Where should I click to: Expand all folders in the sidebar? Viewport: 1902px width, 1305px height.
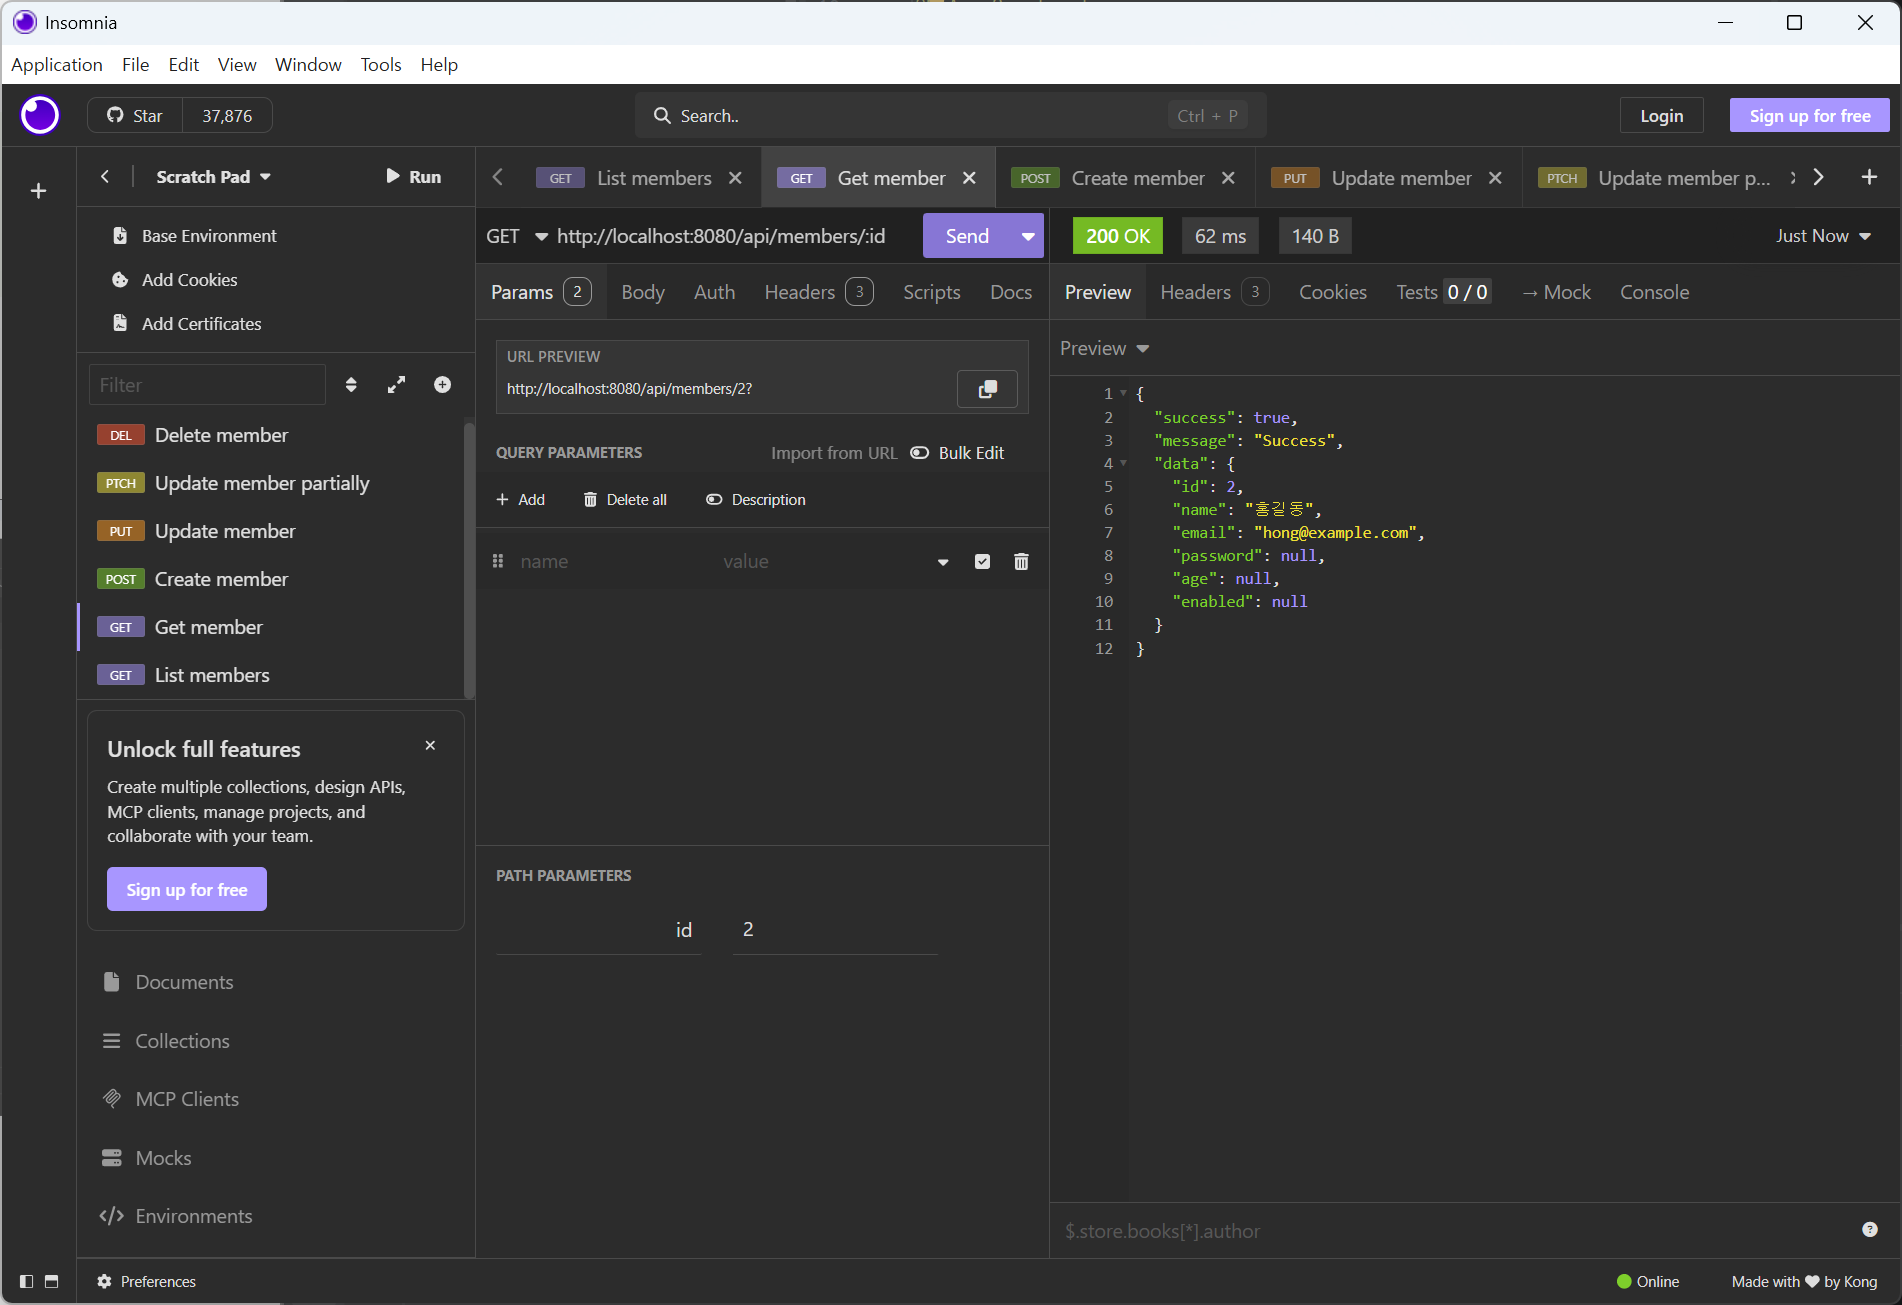pos(397,385)
